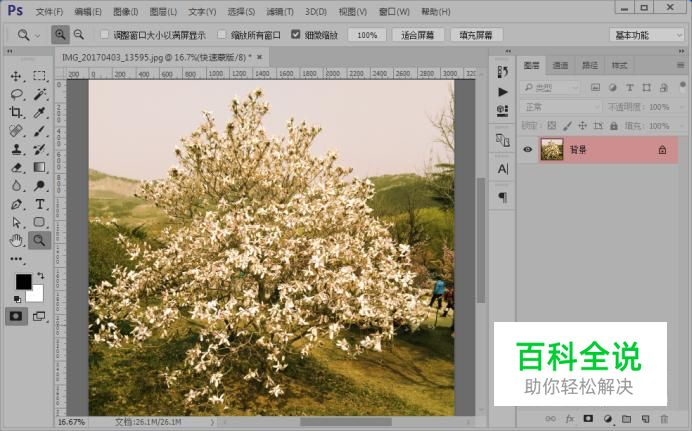The height and width of the screenshot is (431, 692).
Task: Select the Magic Wand tool
Action: point(39,94)
